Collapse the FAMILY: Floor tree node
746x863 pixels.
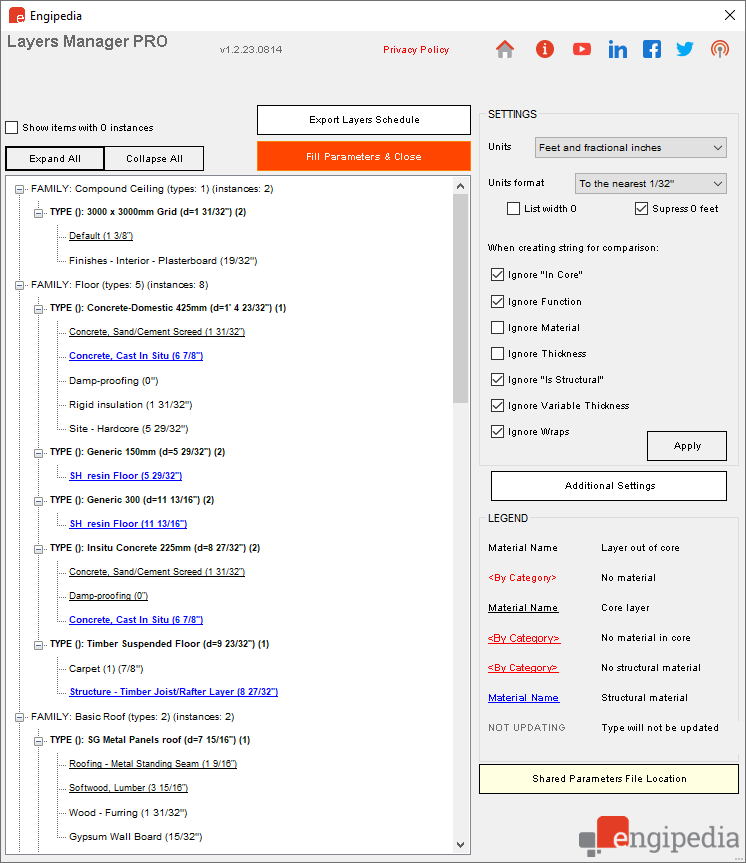tap(19, 285)
